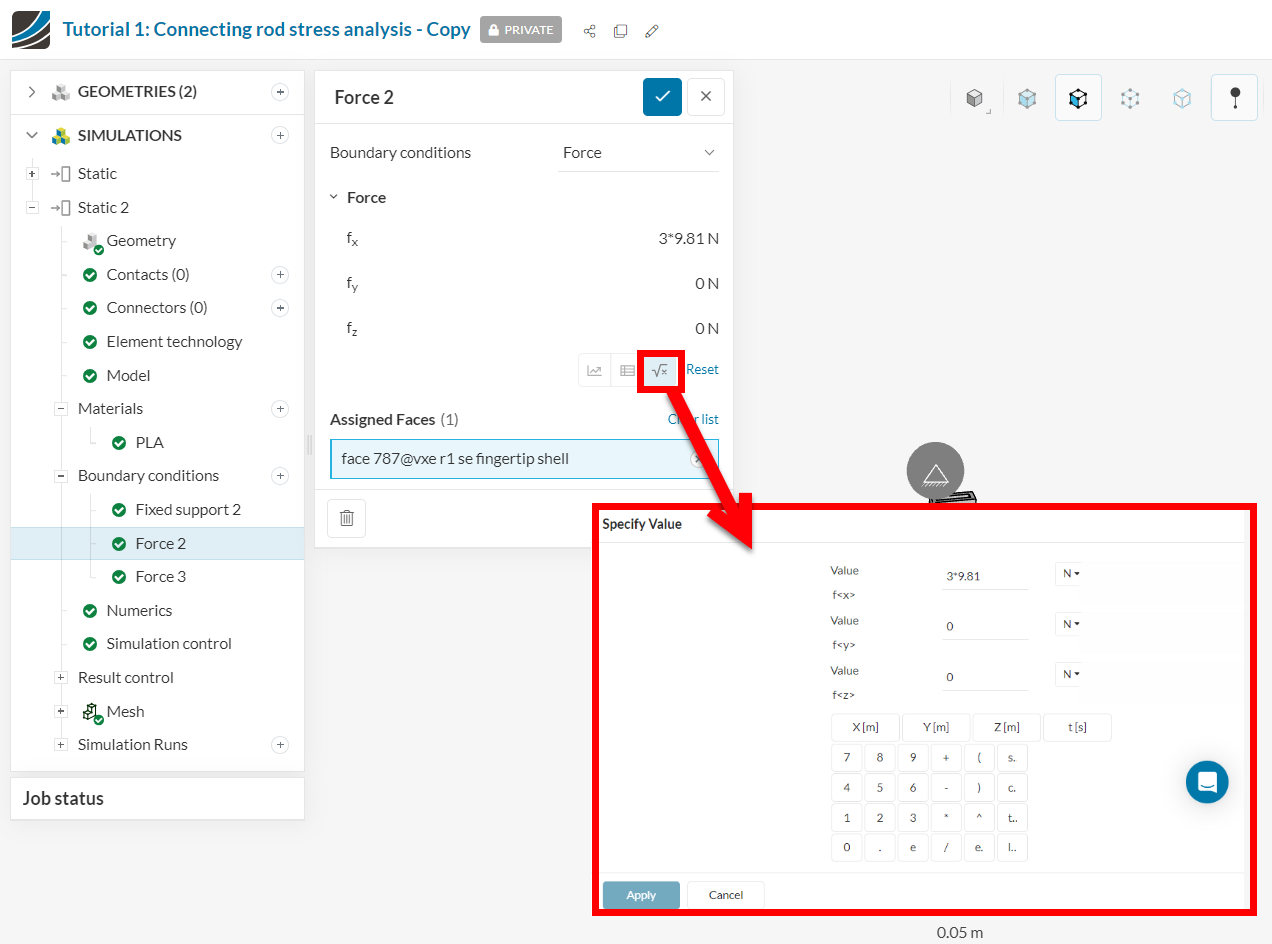Activate volume selection mode cube icon
Screen dimensions: 1272x944
coord(1027,98)
